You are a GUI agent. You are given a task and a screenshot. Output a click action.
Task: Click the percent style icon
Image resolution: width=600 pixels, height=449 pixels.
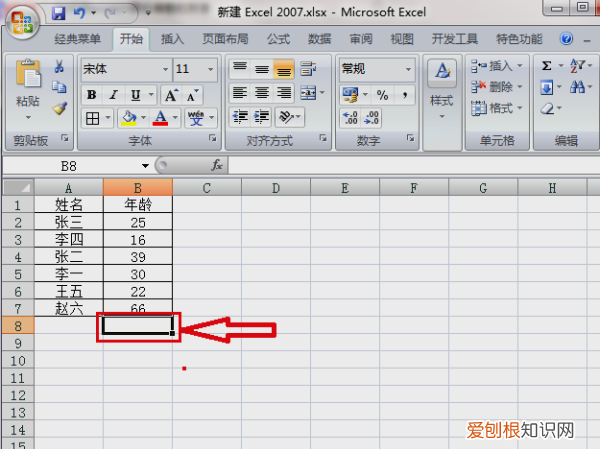pos(382,94)
